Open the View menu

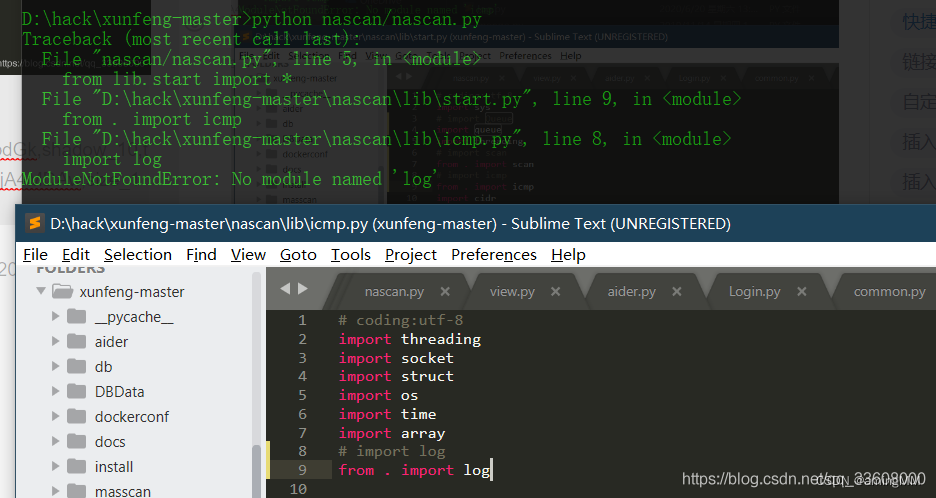248,255
